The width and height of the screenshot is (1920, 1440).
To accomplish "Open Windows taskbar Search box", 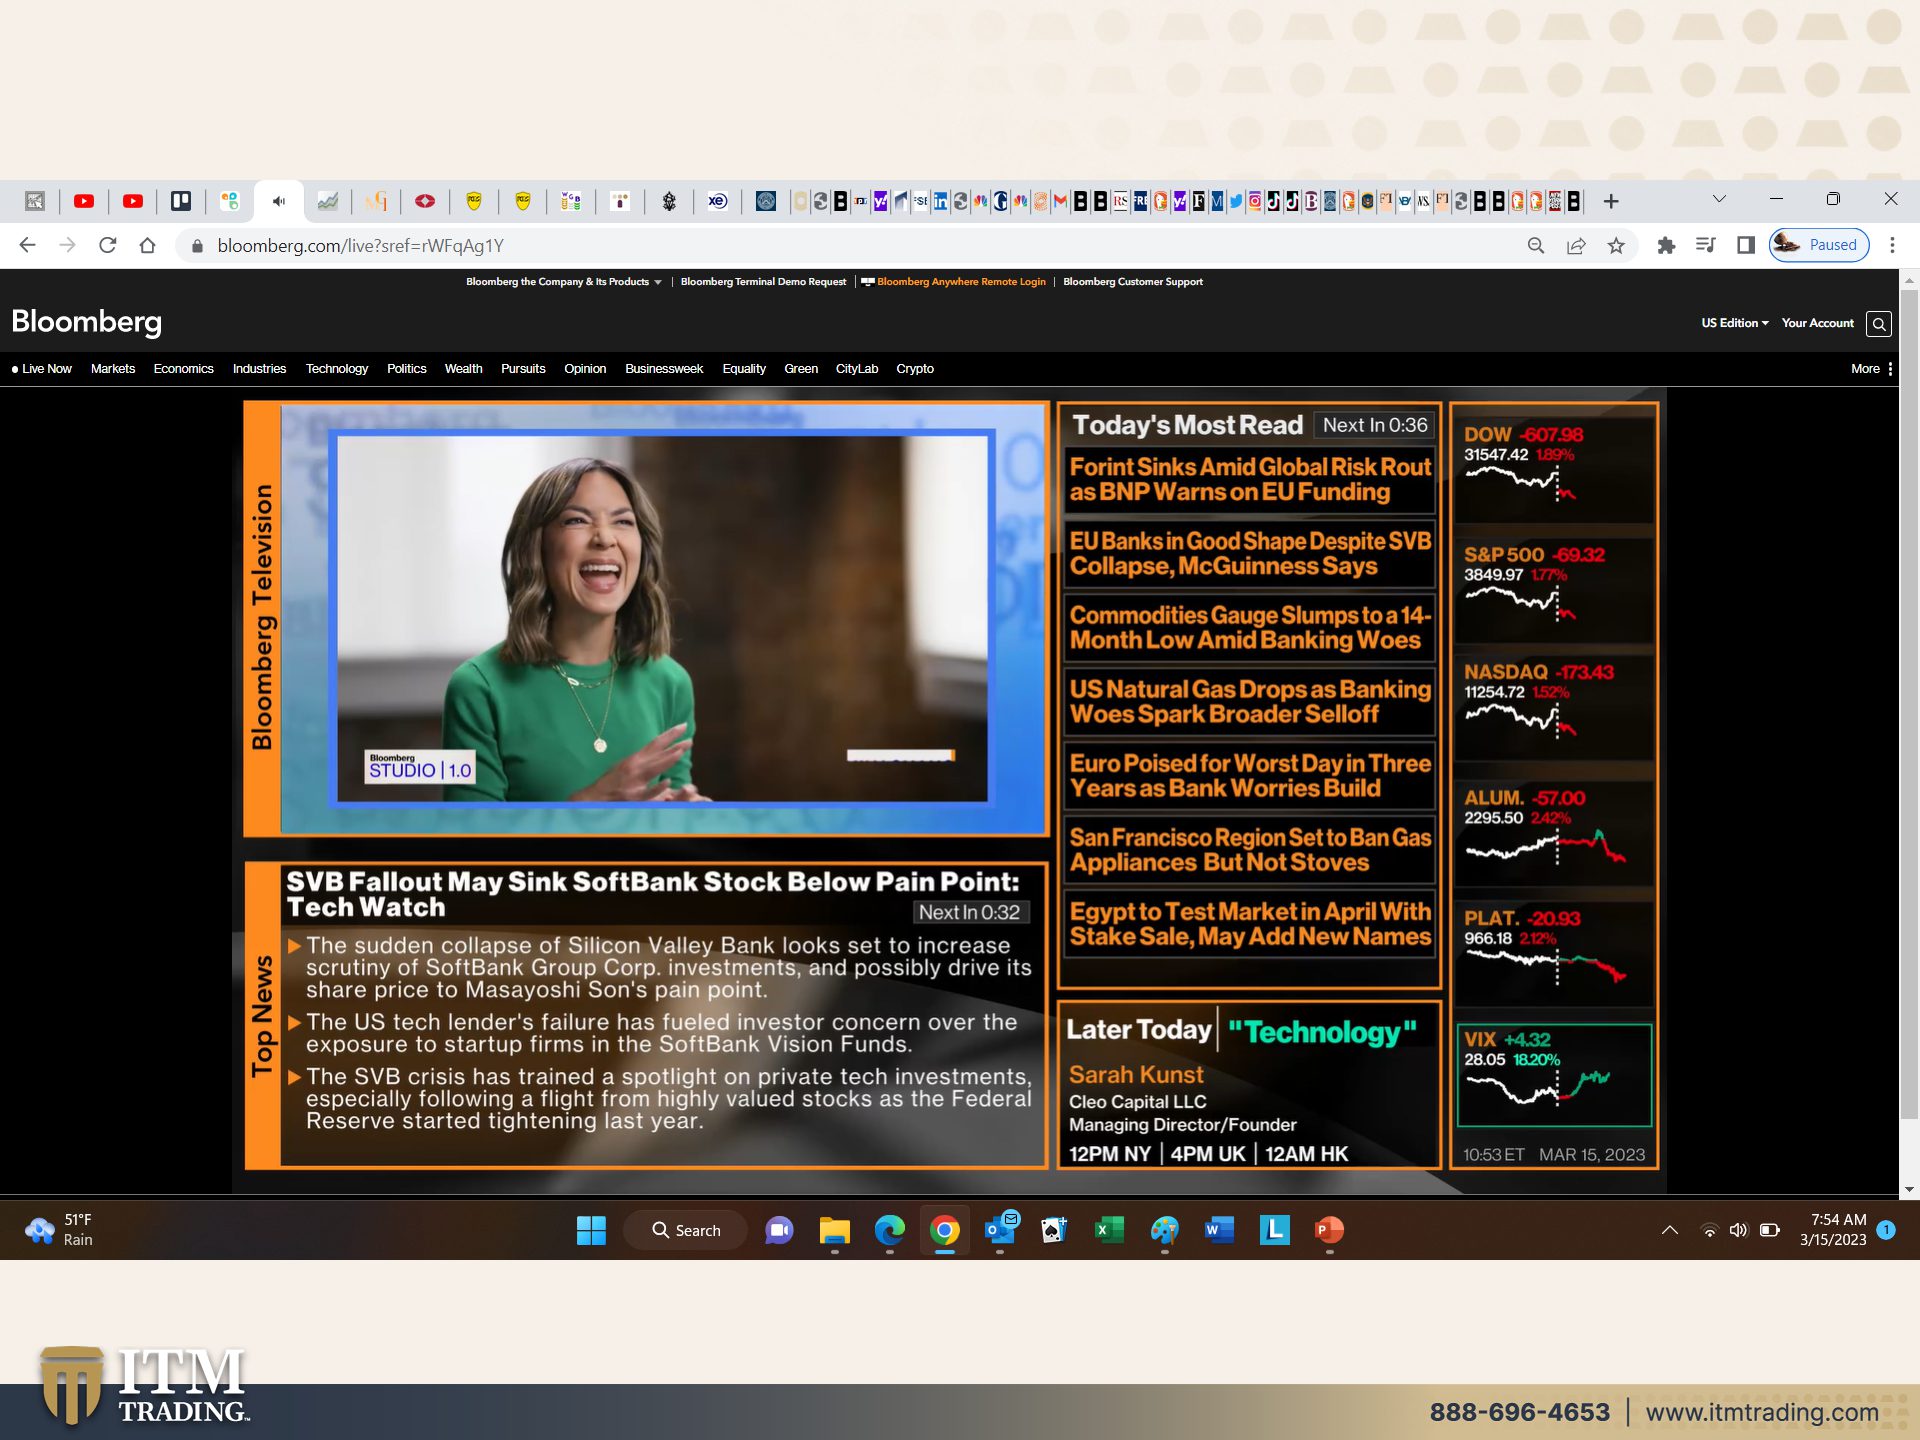I will (686, 1230).
